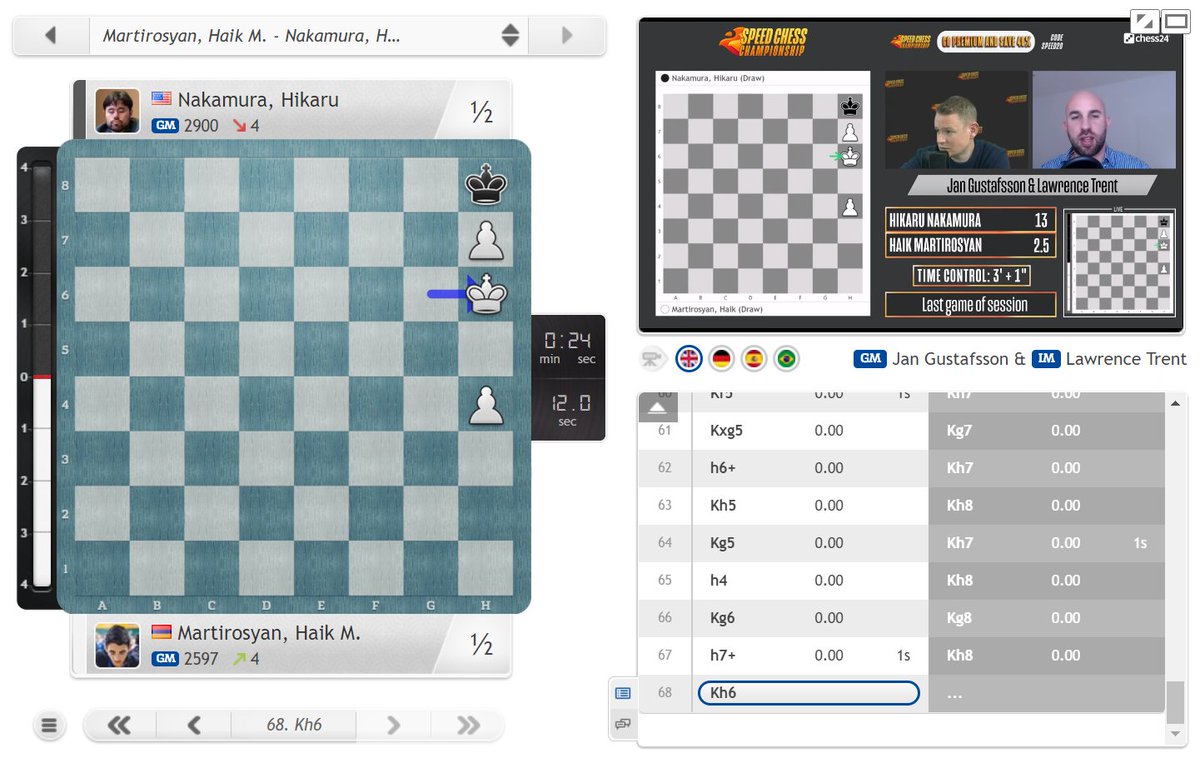Jump to the first move

119,726
